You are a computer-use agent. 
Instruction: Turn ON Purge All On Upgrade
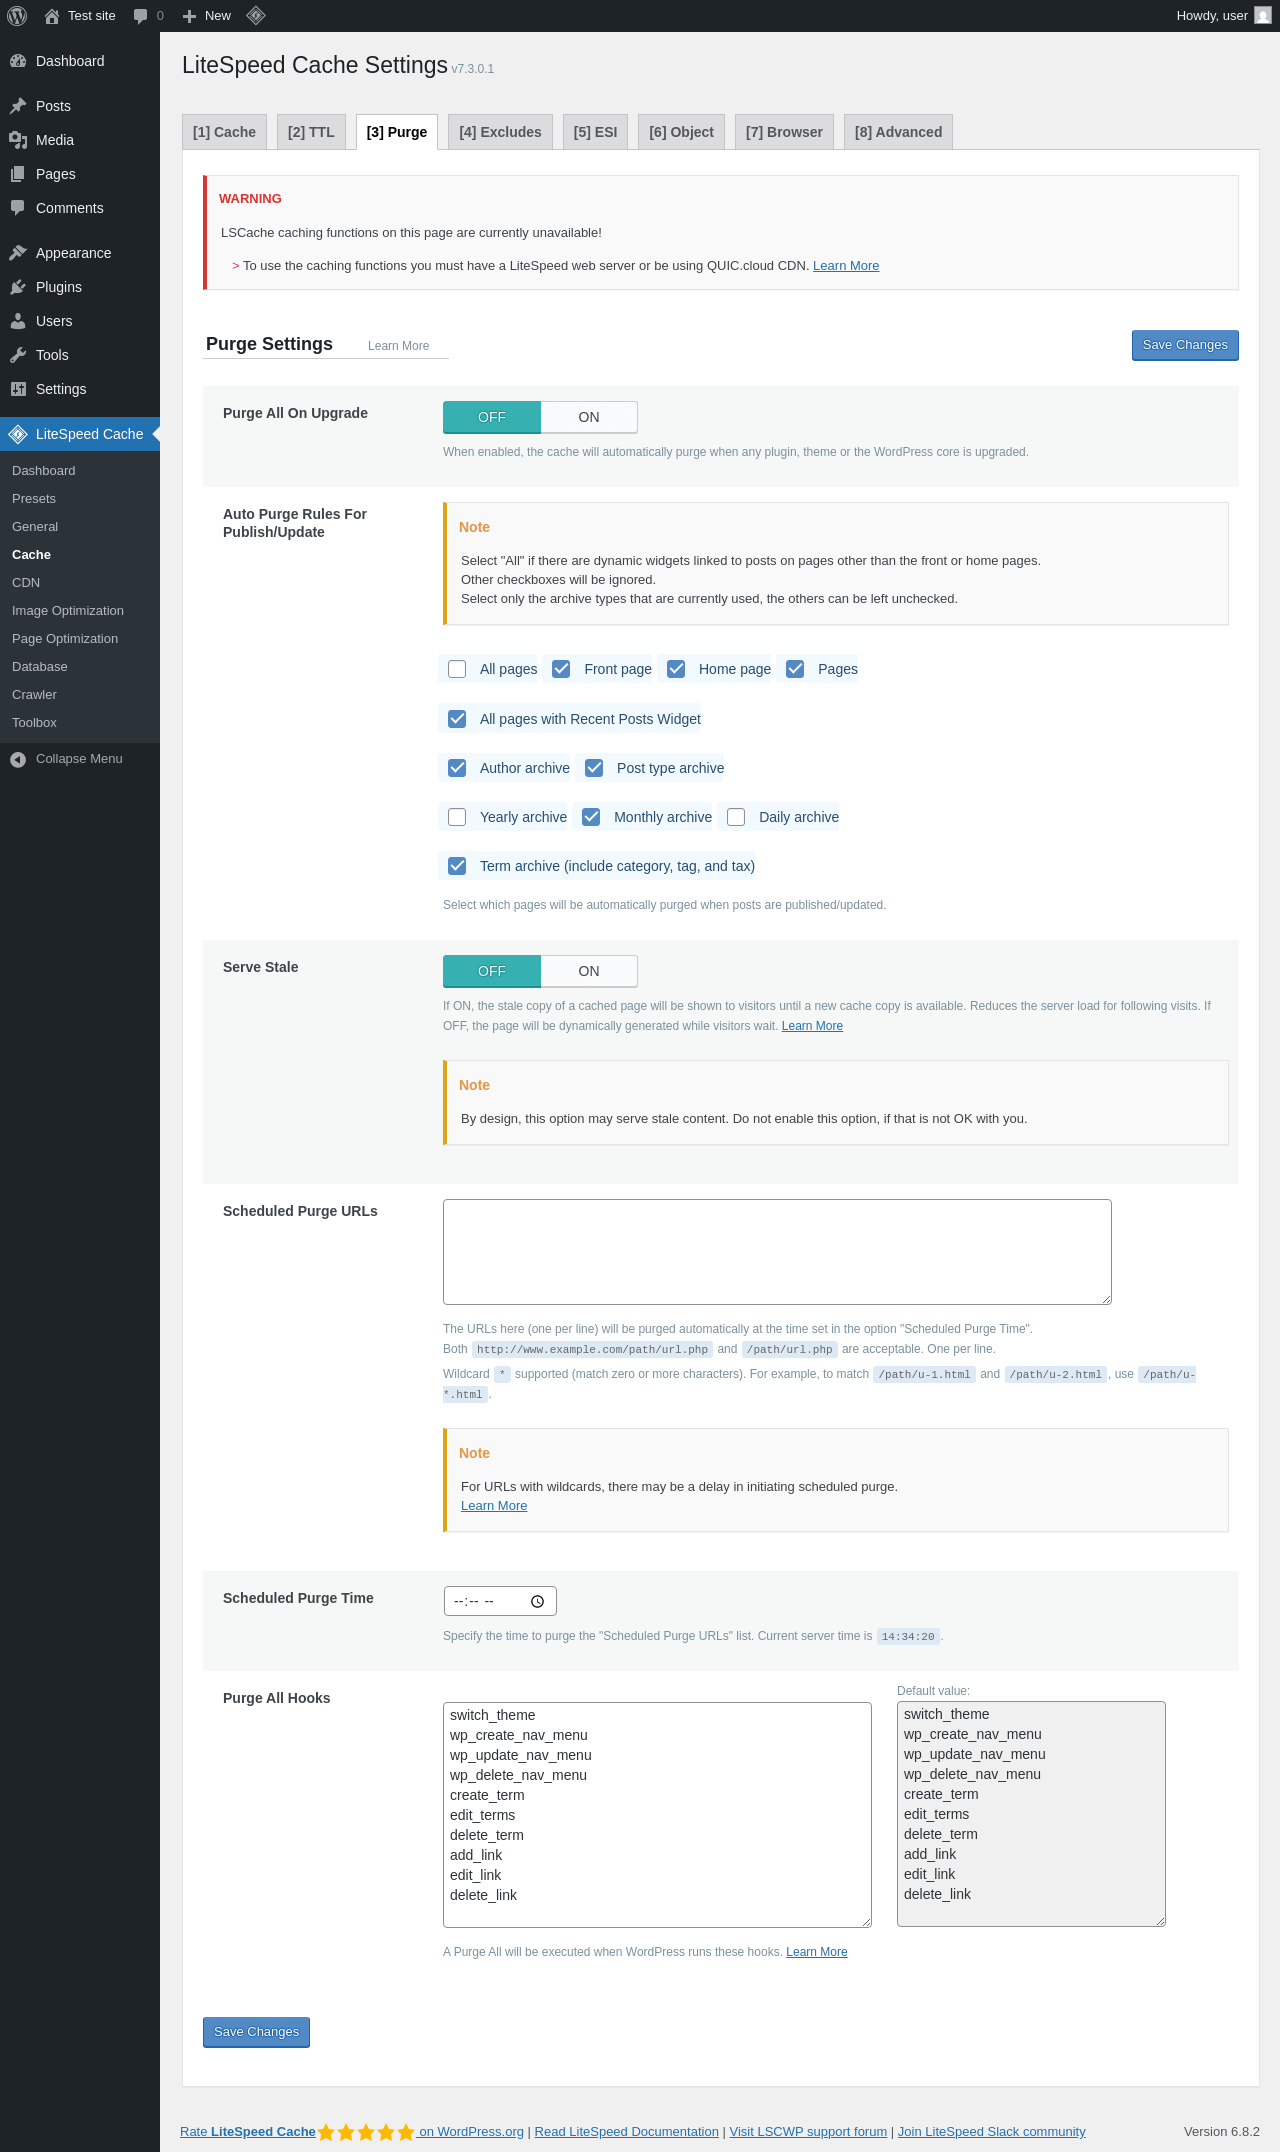pyautogui.click(x=589, y=417)
